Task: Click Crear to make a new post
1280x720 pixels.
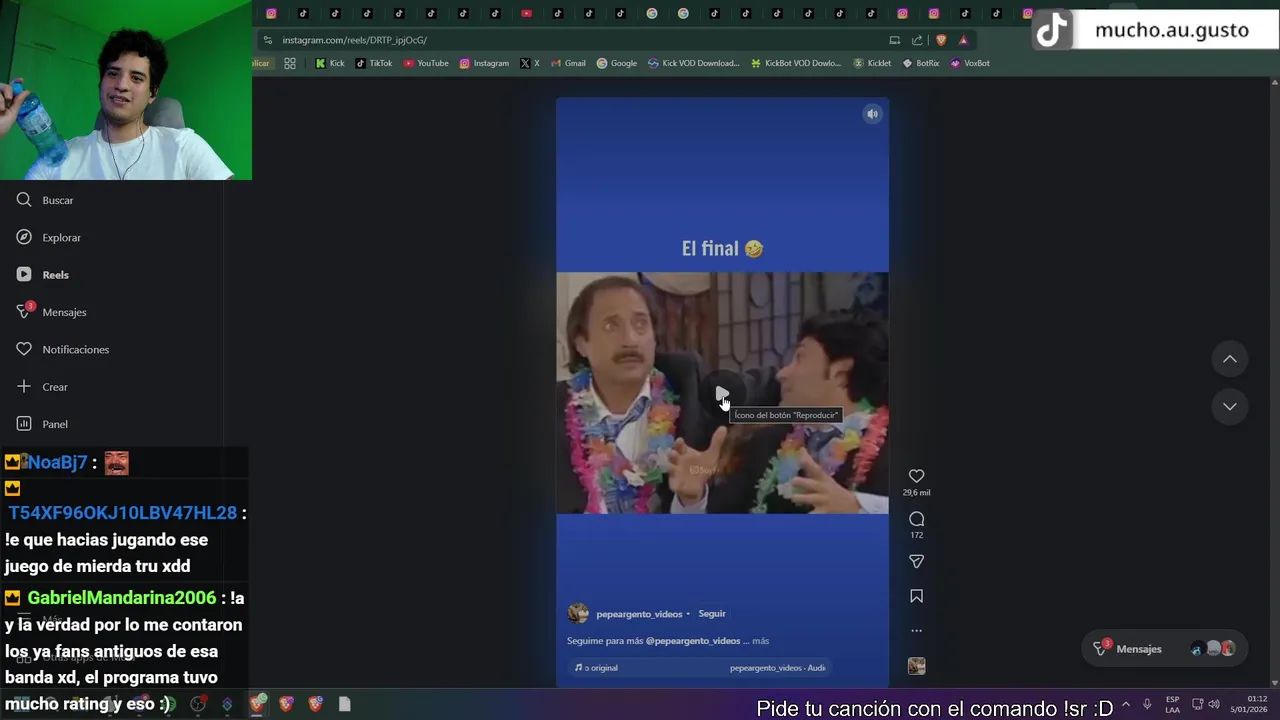Action: coord(42,387)
